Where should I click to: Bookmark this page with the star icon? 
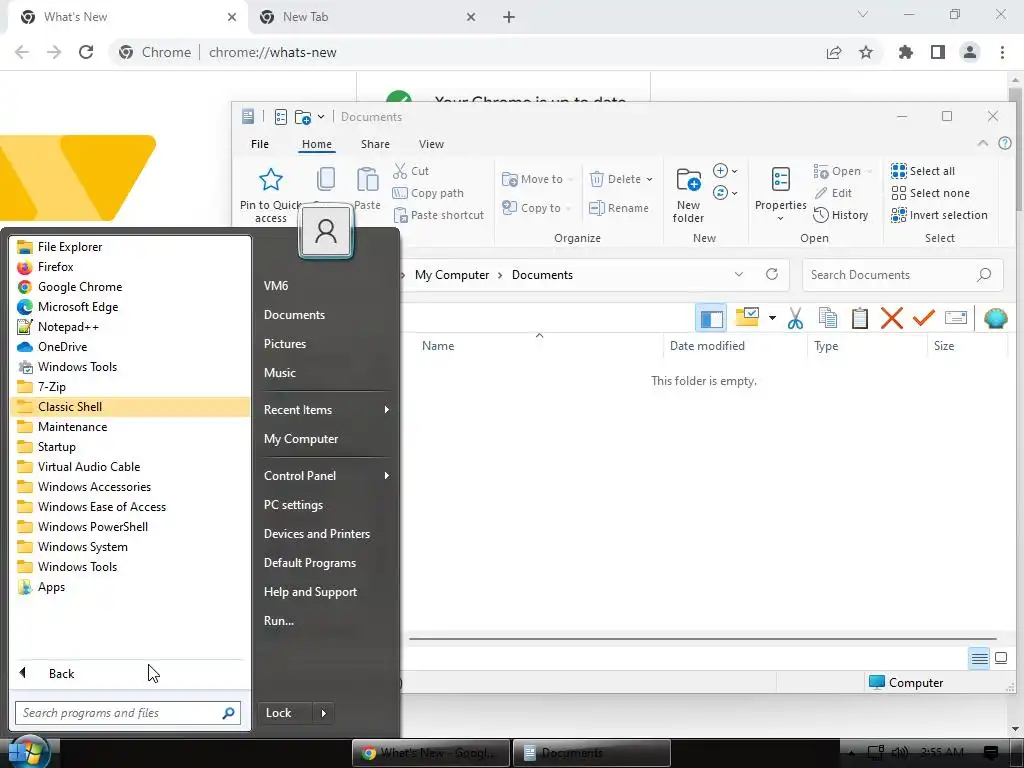[866, 52]
